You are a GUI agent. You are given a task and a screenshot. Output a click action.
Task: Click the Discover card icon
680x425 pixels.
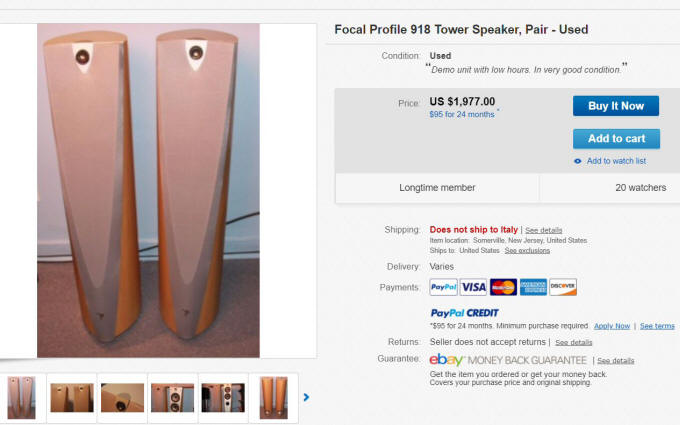[563, 287]
